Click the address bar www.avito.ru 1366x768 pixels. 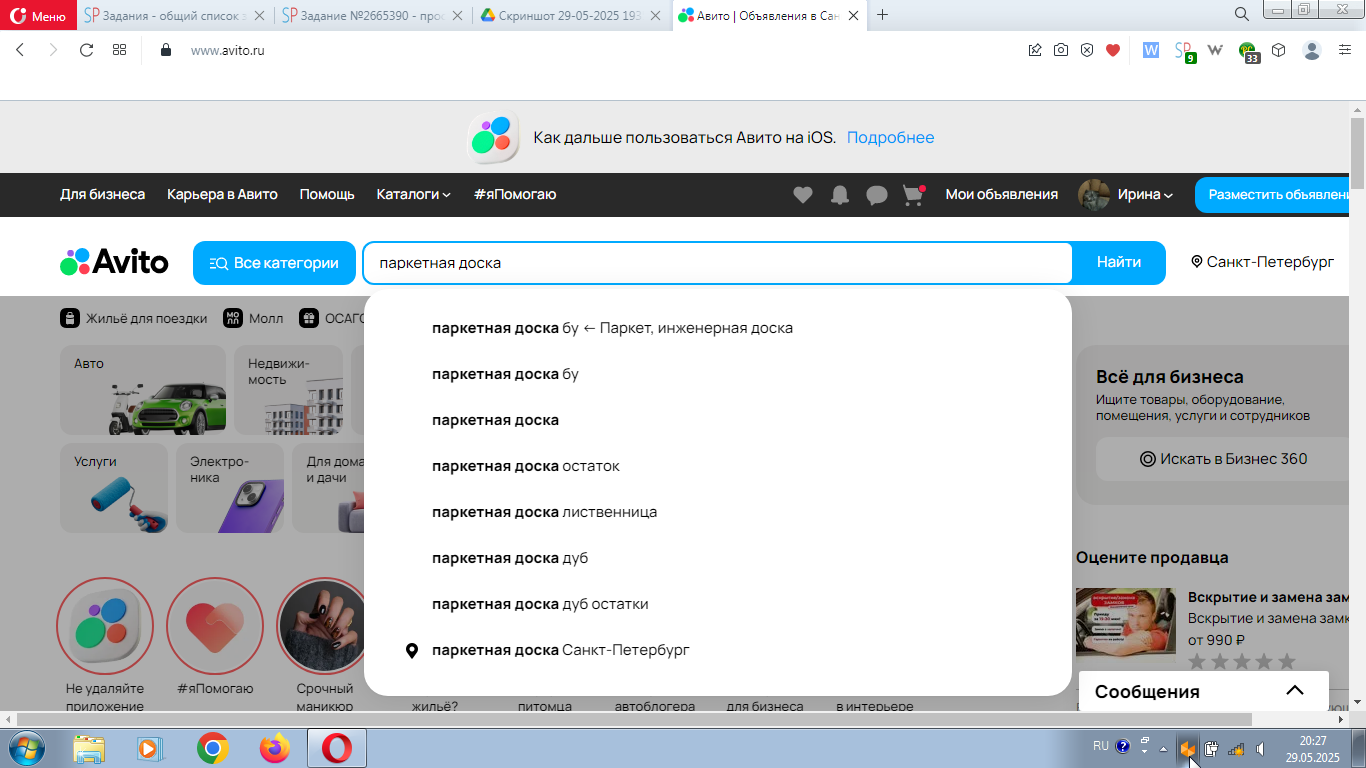pos(227,50)
